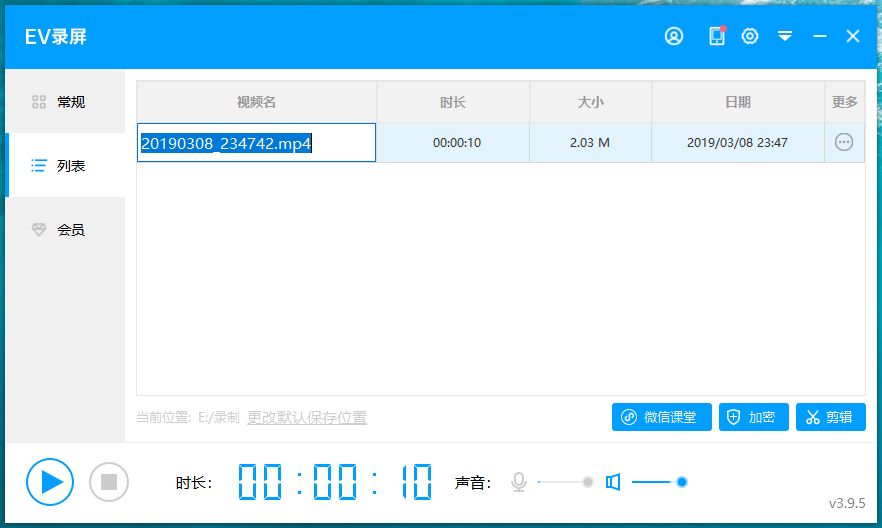Click the 更多 column header
The width and height of the screenshot is (882, 528).
(x=845, y=102)
